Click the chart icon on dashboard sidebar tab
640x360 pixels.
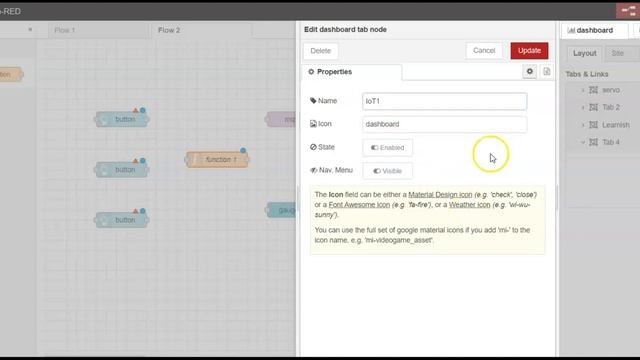pos(571,31)
